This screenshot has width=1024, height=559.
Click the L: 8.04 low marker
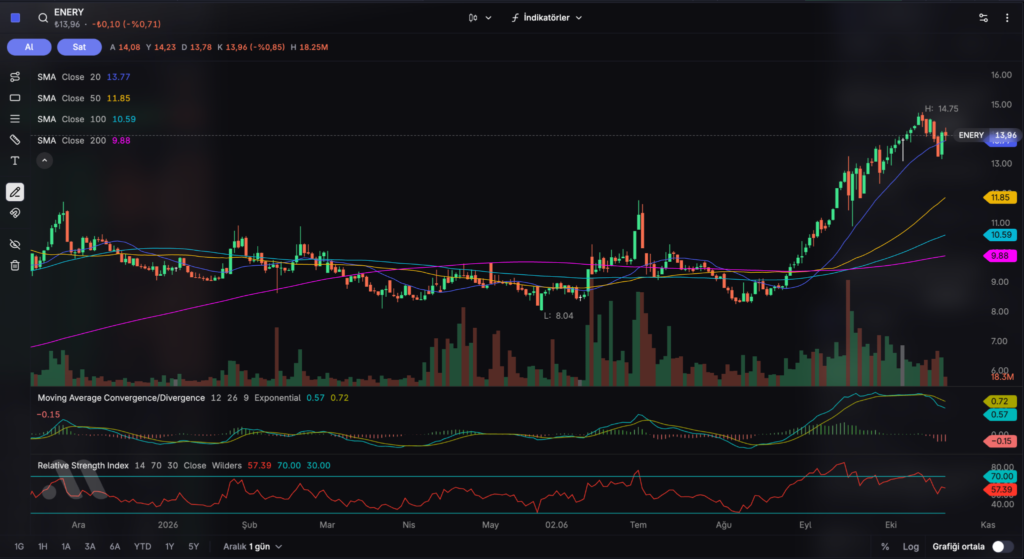[558, 315]
